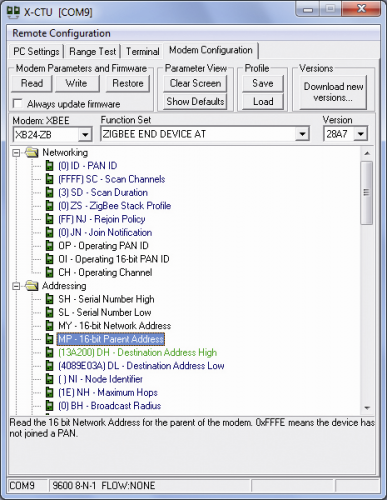Click the chip icon next to SL - Serial Number Low

tap(49, 312)
